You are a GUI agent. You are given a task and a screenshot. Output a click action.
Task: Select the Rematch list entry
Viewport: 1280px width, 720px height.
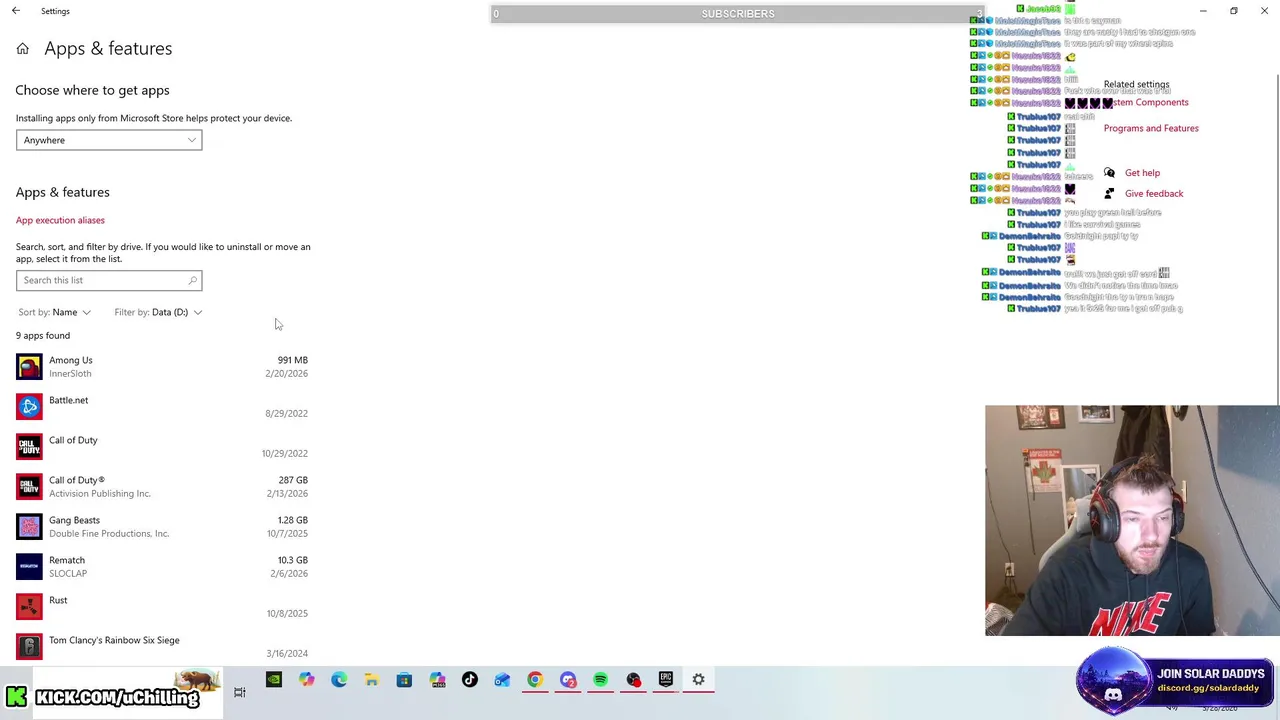[x=162, y=567]
